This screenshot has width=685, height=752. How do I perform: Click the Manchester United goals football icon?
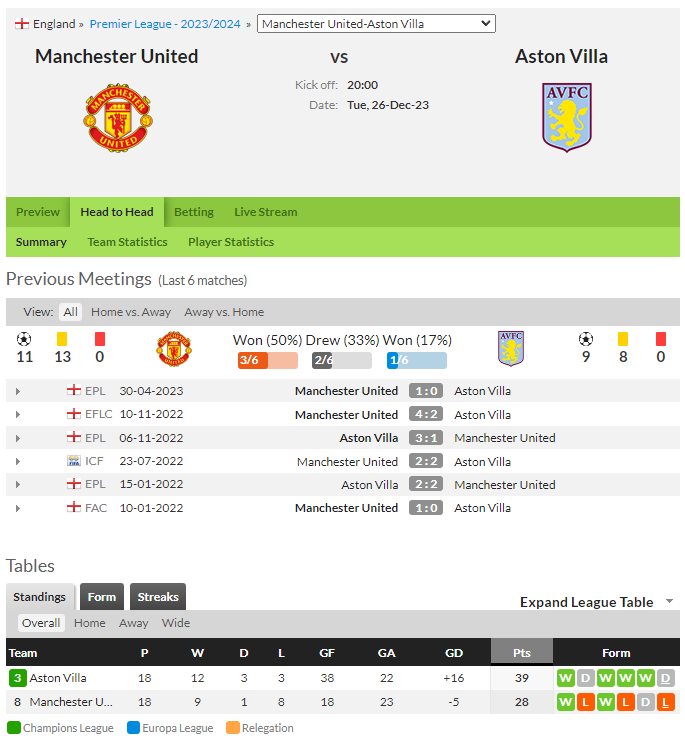[x=24, y=340]
